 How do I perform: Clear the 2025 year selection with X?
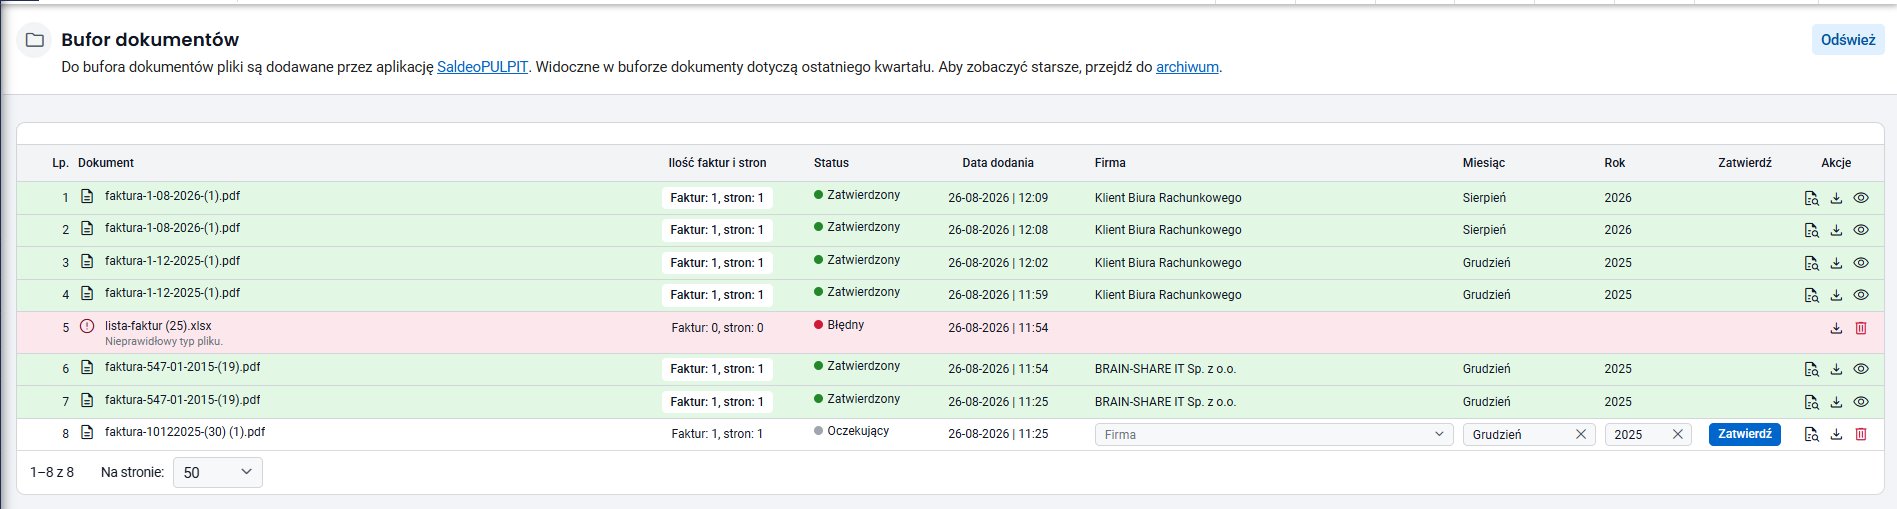point(1678,434)
